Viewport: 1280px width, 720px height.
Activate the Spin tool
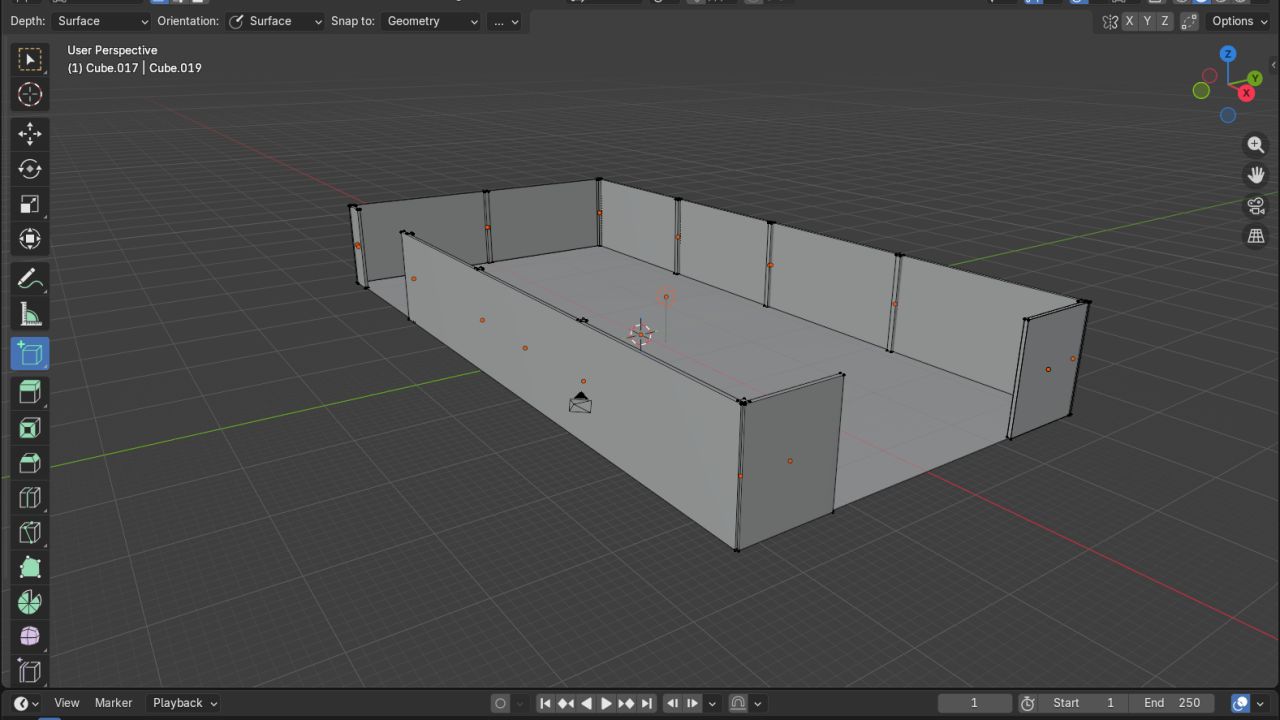coord(30,603)
